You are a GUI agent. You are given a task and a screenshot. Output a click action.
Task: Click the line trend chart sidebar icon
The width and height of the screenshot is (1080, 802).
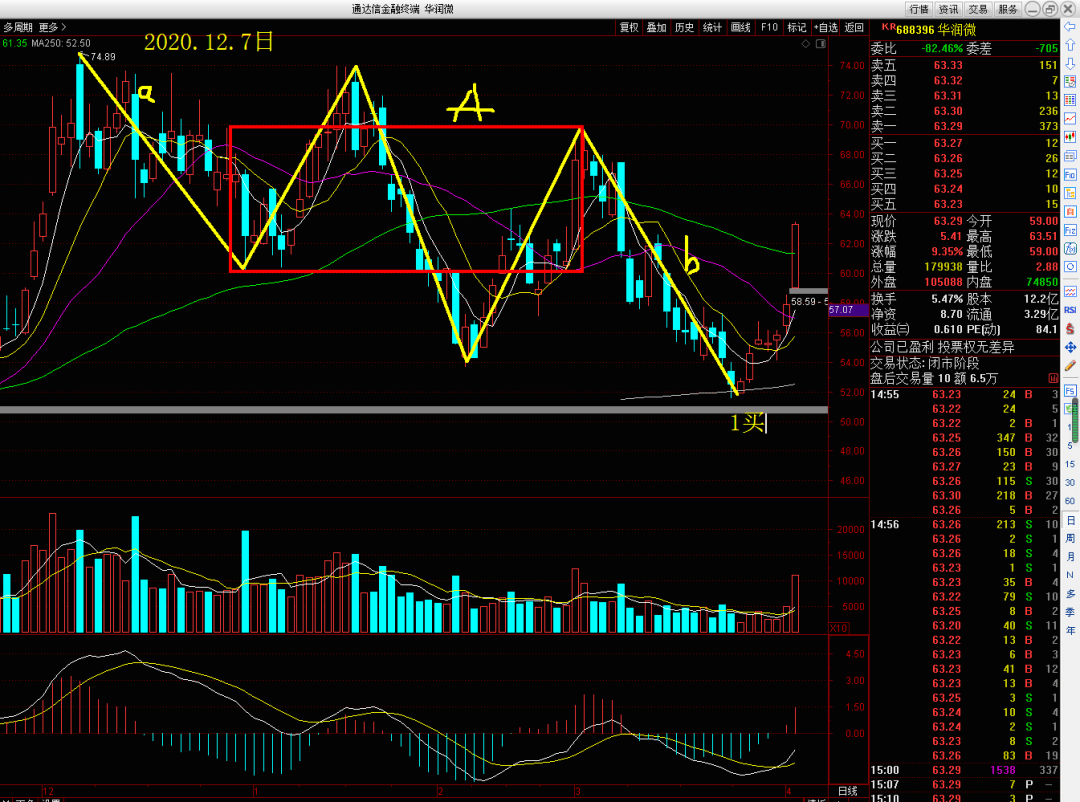pyautogui.click(x=1070, y=119)
